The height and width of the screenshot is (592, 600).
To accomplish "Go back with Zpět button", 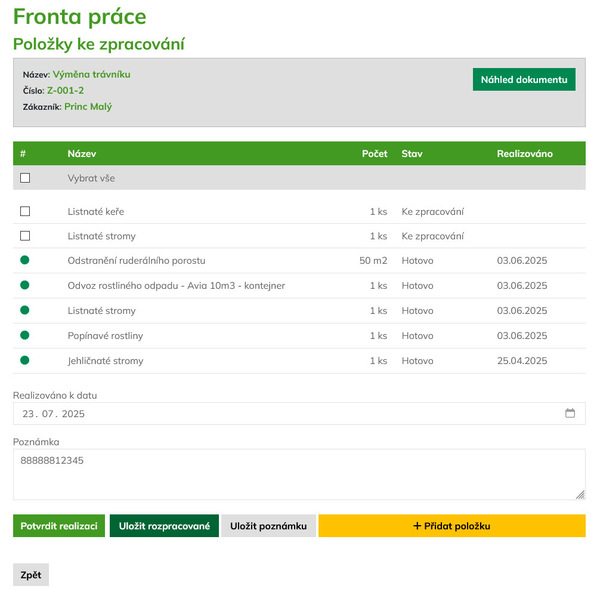I will [x=31, y=574].
